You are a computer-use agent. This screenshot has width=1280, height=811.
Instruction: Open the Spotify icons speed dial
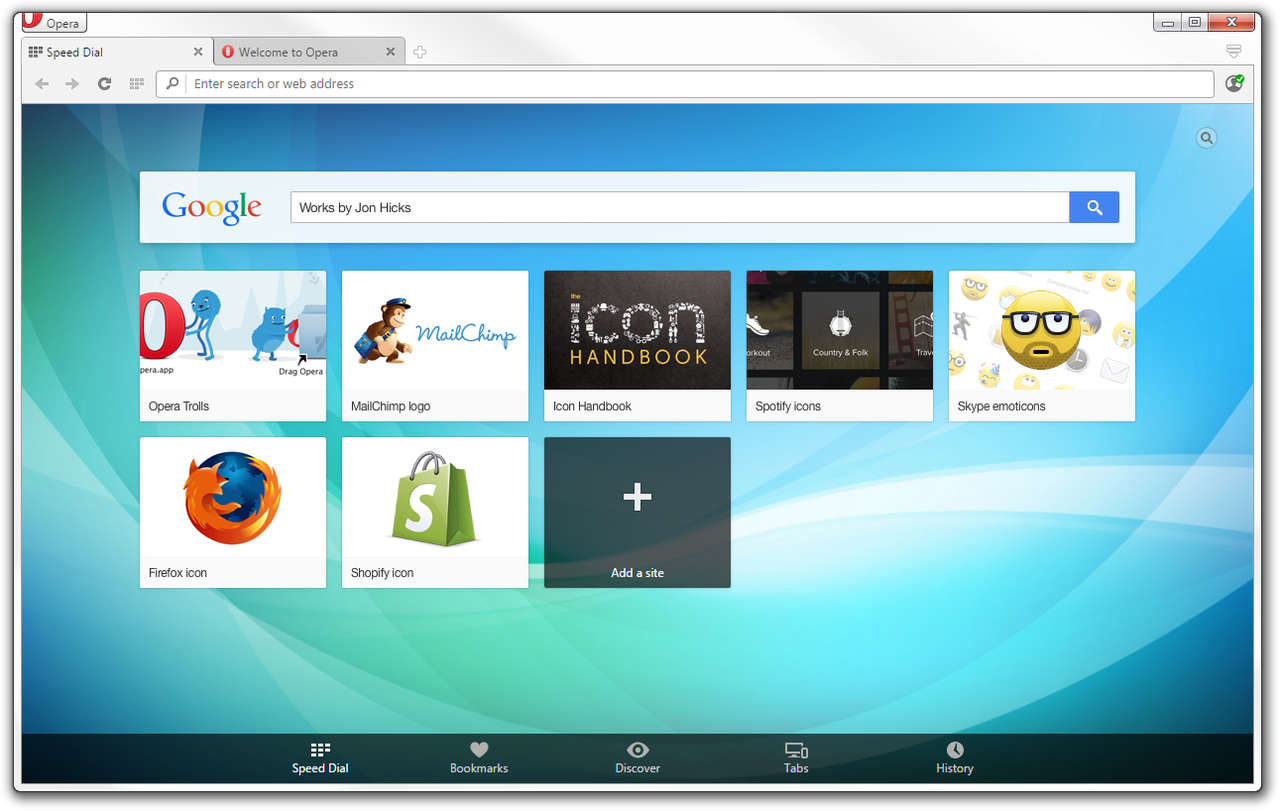(x=839, y=346)
